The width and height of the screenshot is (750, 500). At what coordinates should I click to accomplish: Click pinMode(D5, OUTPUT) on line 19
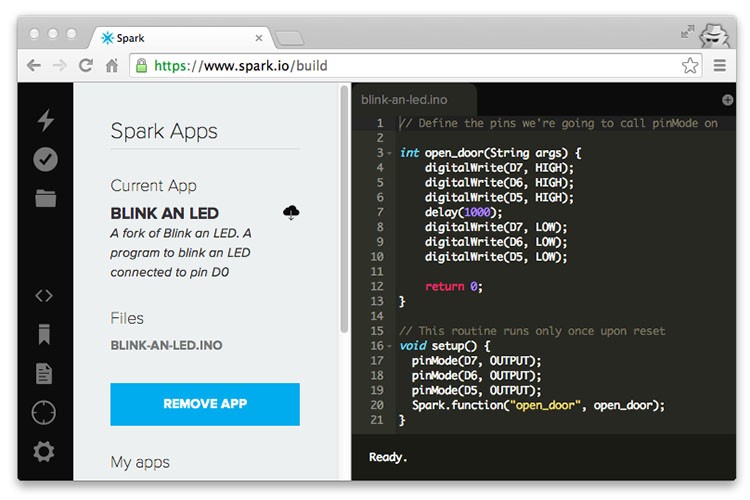click(476, 390)
